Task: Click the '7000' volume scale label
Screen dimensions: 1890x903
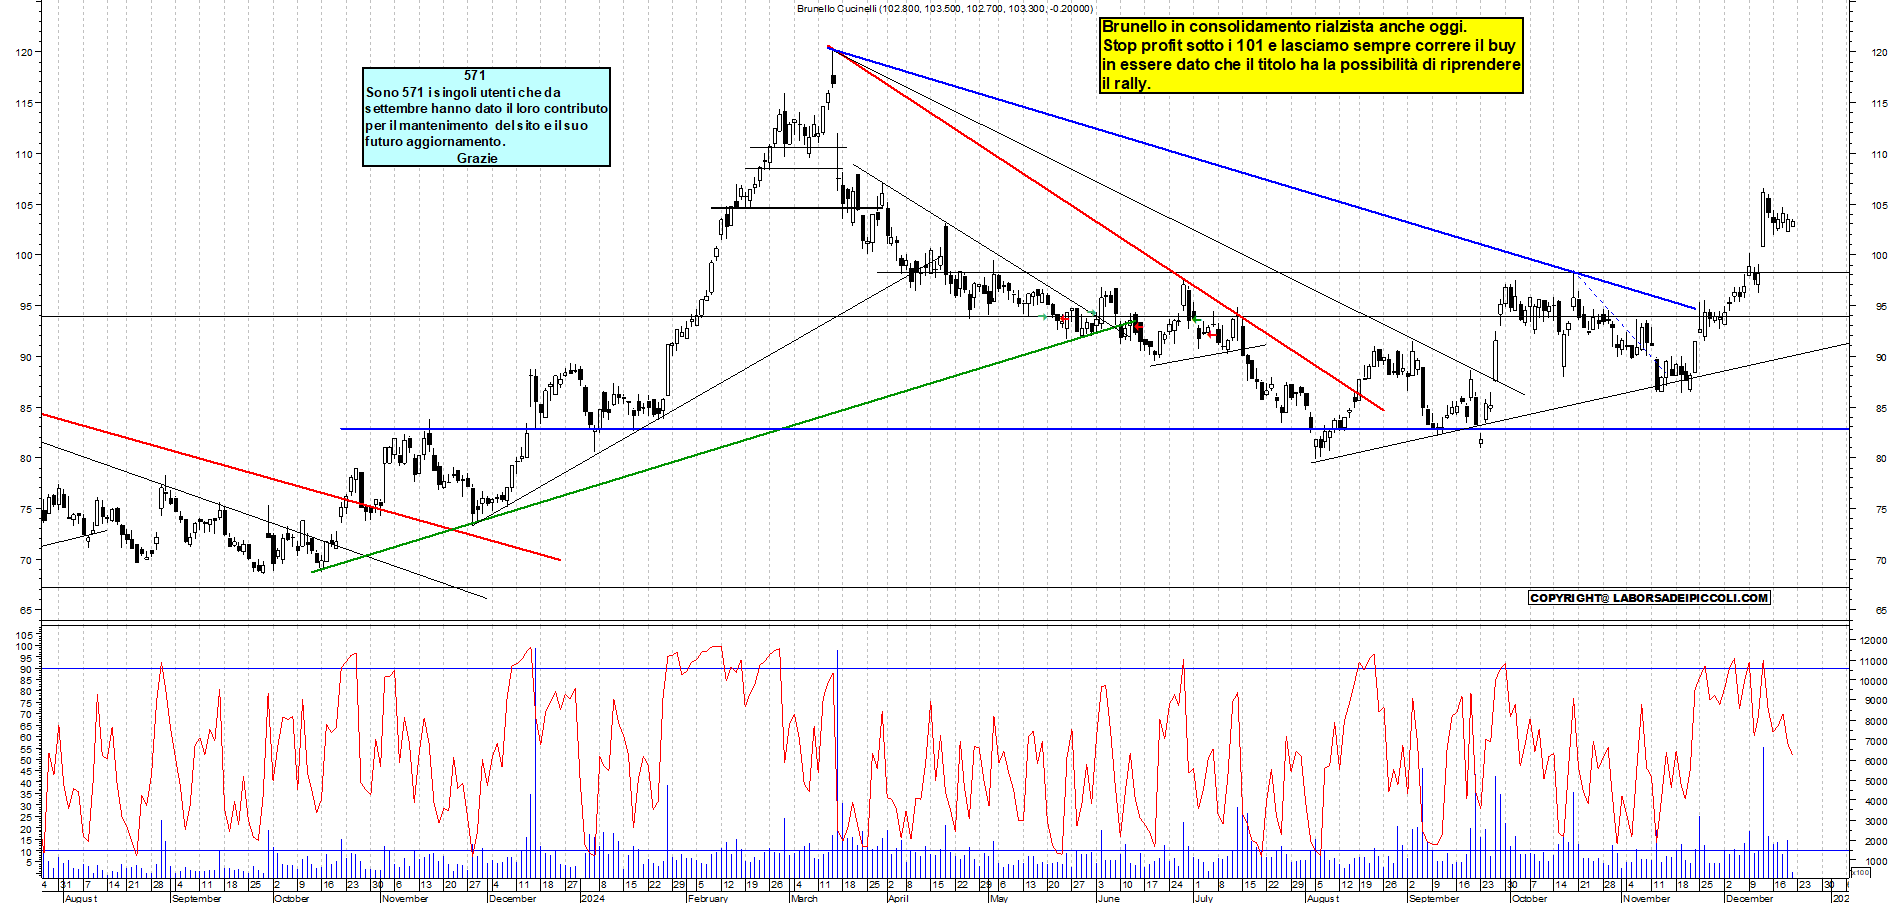Action: [1875, 741]
